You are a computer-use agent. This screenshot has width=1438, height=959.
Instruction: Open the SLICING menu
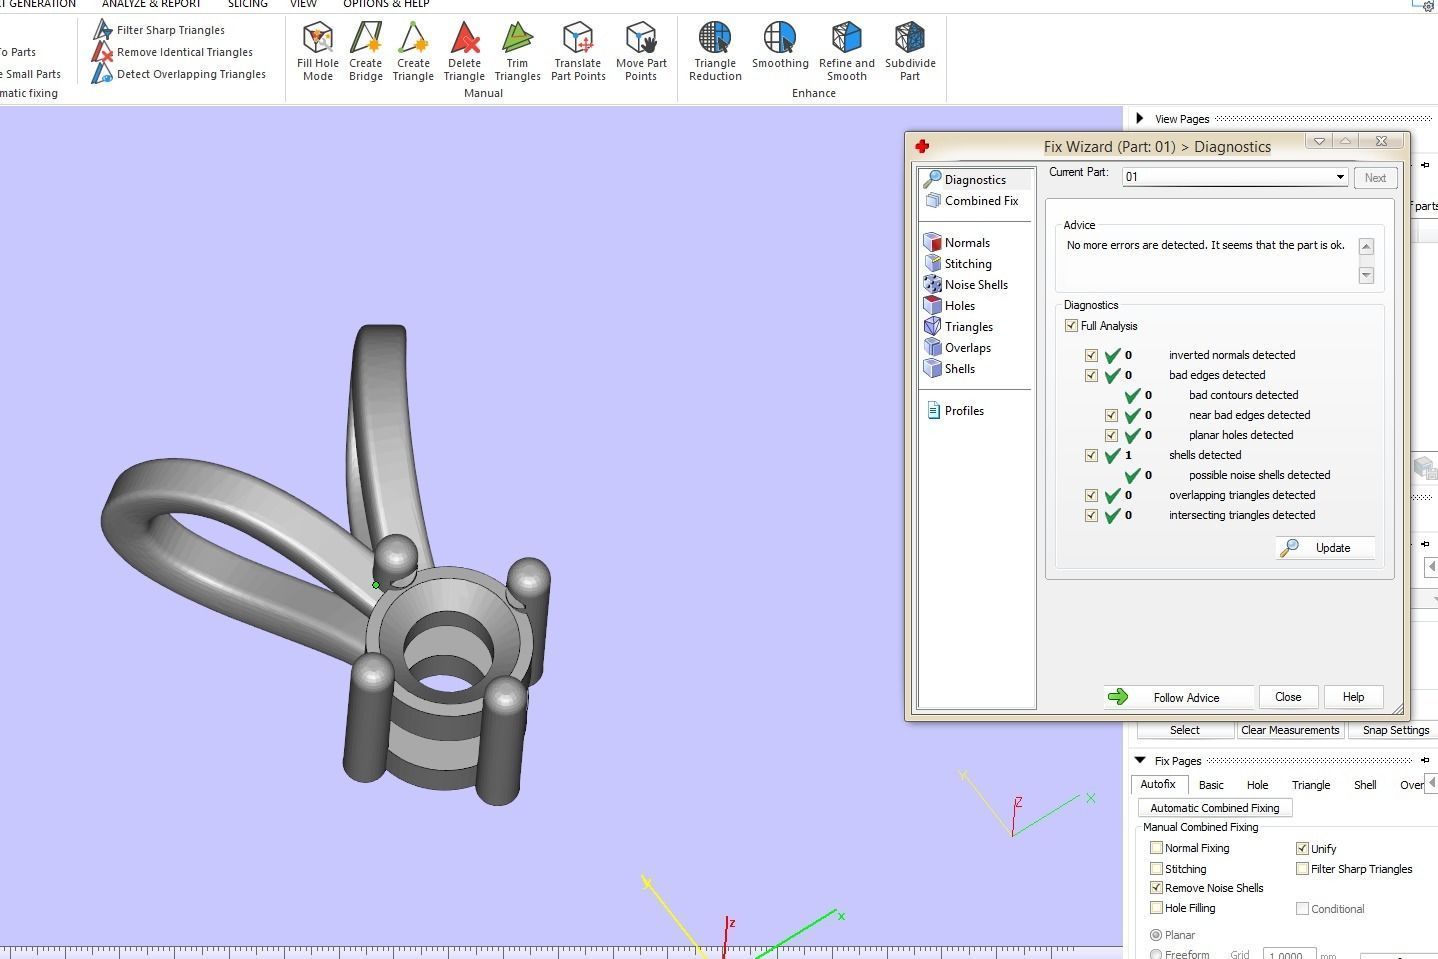click(x=247, y=4)
